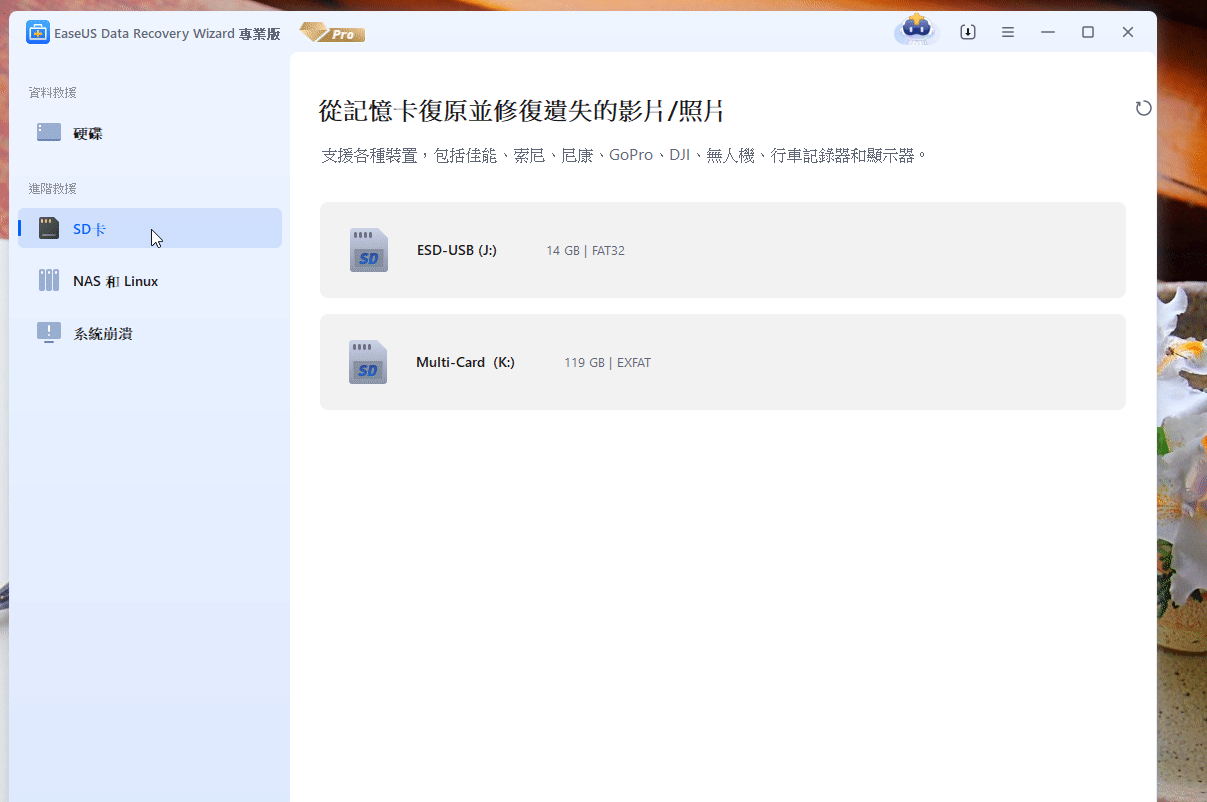The height and width of the screenshot is (802, 1207).
Task: Click the gold Pro badge
Action: (x=333, y=33)
